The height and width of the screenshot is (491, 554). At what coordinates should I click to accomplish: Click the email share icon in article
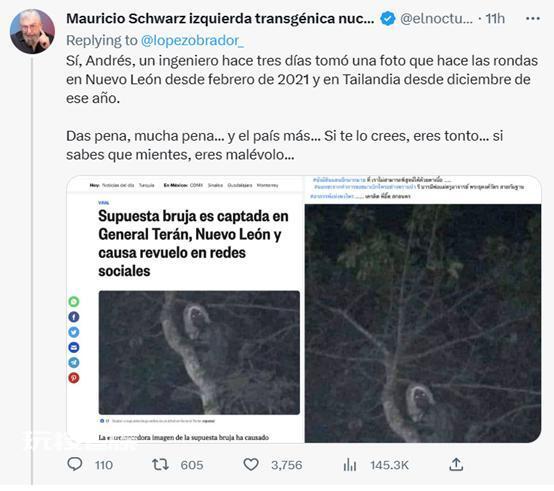tap(73, 348)
